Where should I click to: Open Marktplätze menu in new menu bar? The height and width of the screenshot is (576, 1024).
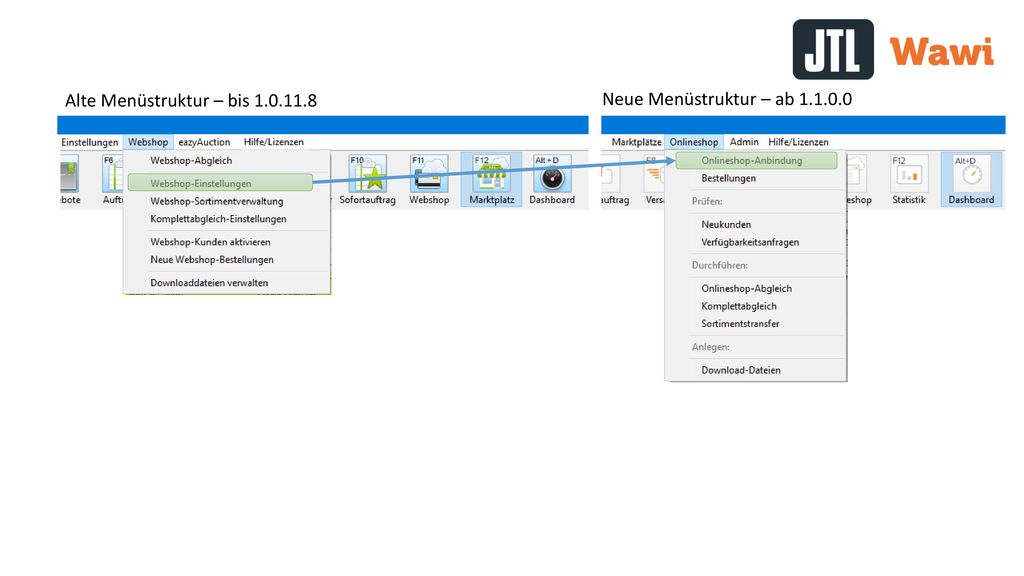click(636, 142)
